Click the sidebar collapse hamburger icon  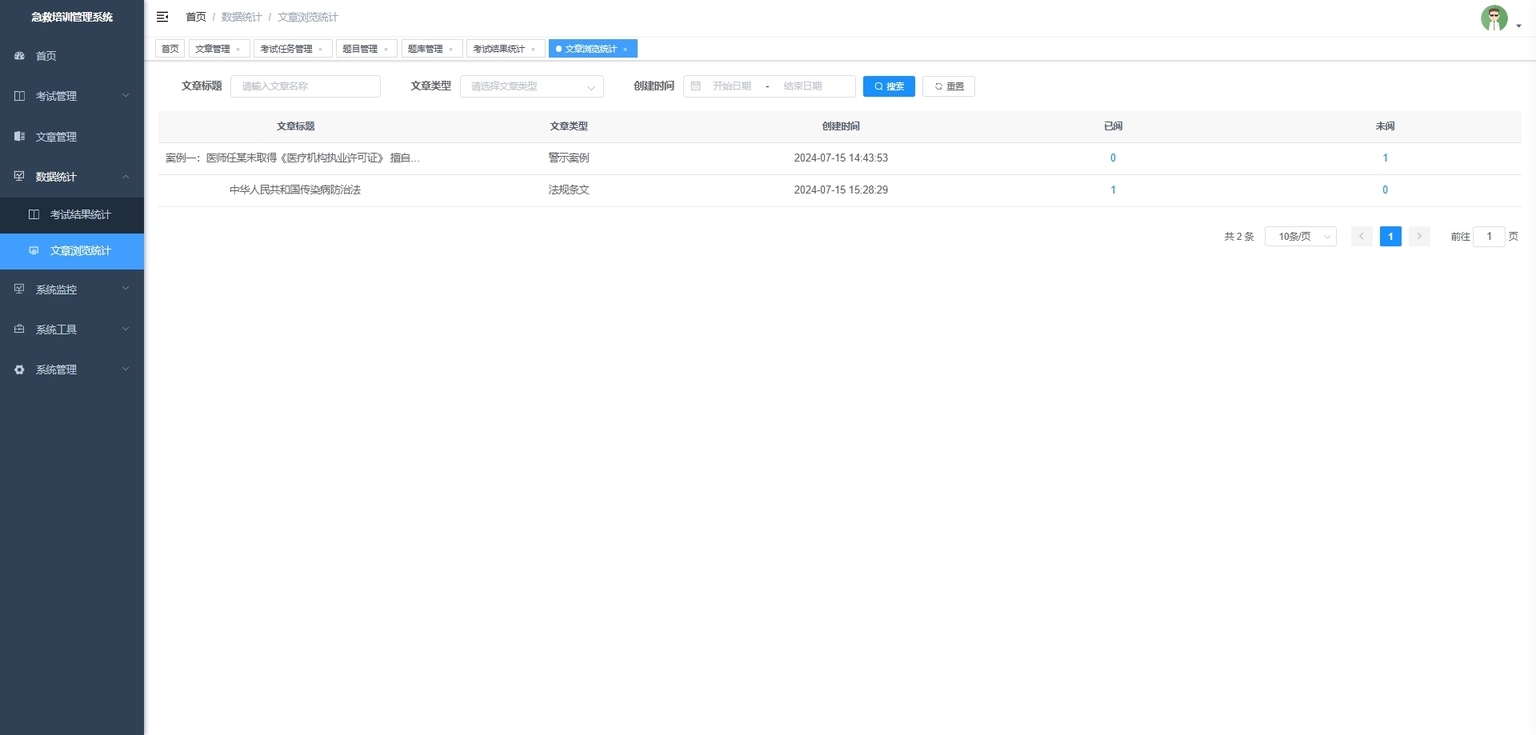[x=163, y=17]
